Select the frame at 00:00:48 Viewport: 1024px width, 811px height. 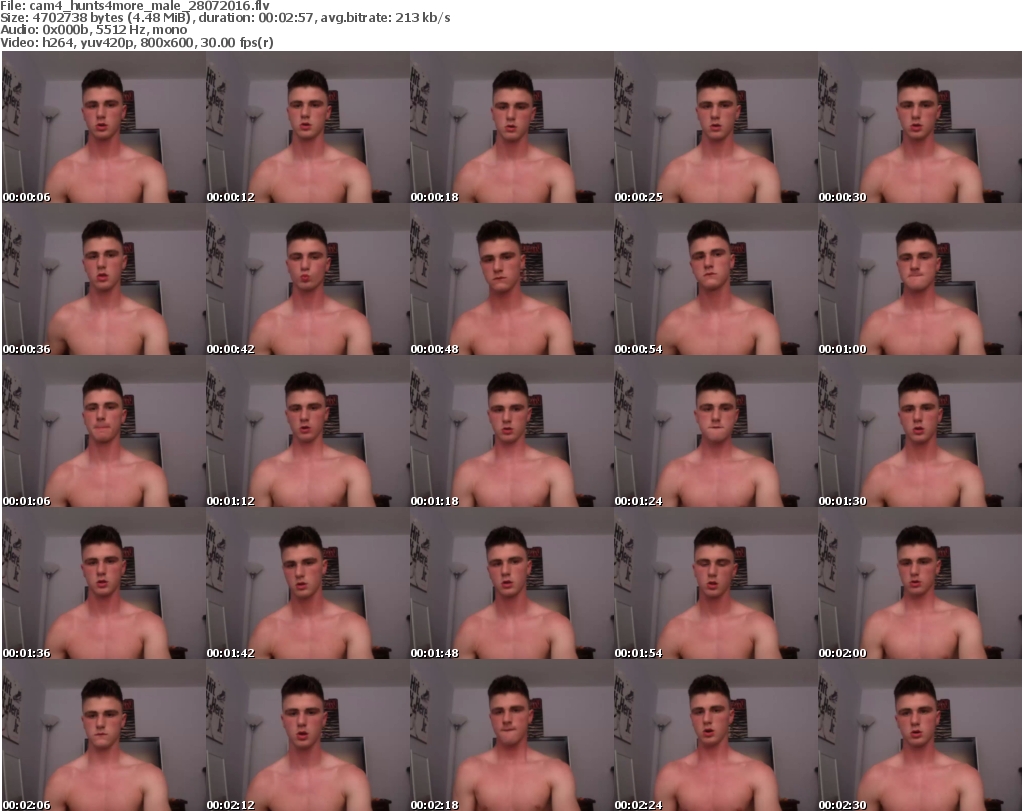coord(511,279)
